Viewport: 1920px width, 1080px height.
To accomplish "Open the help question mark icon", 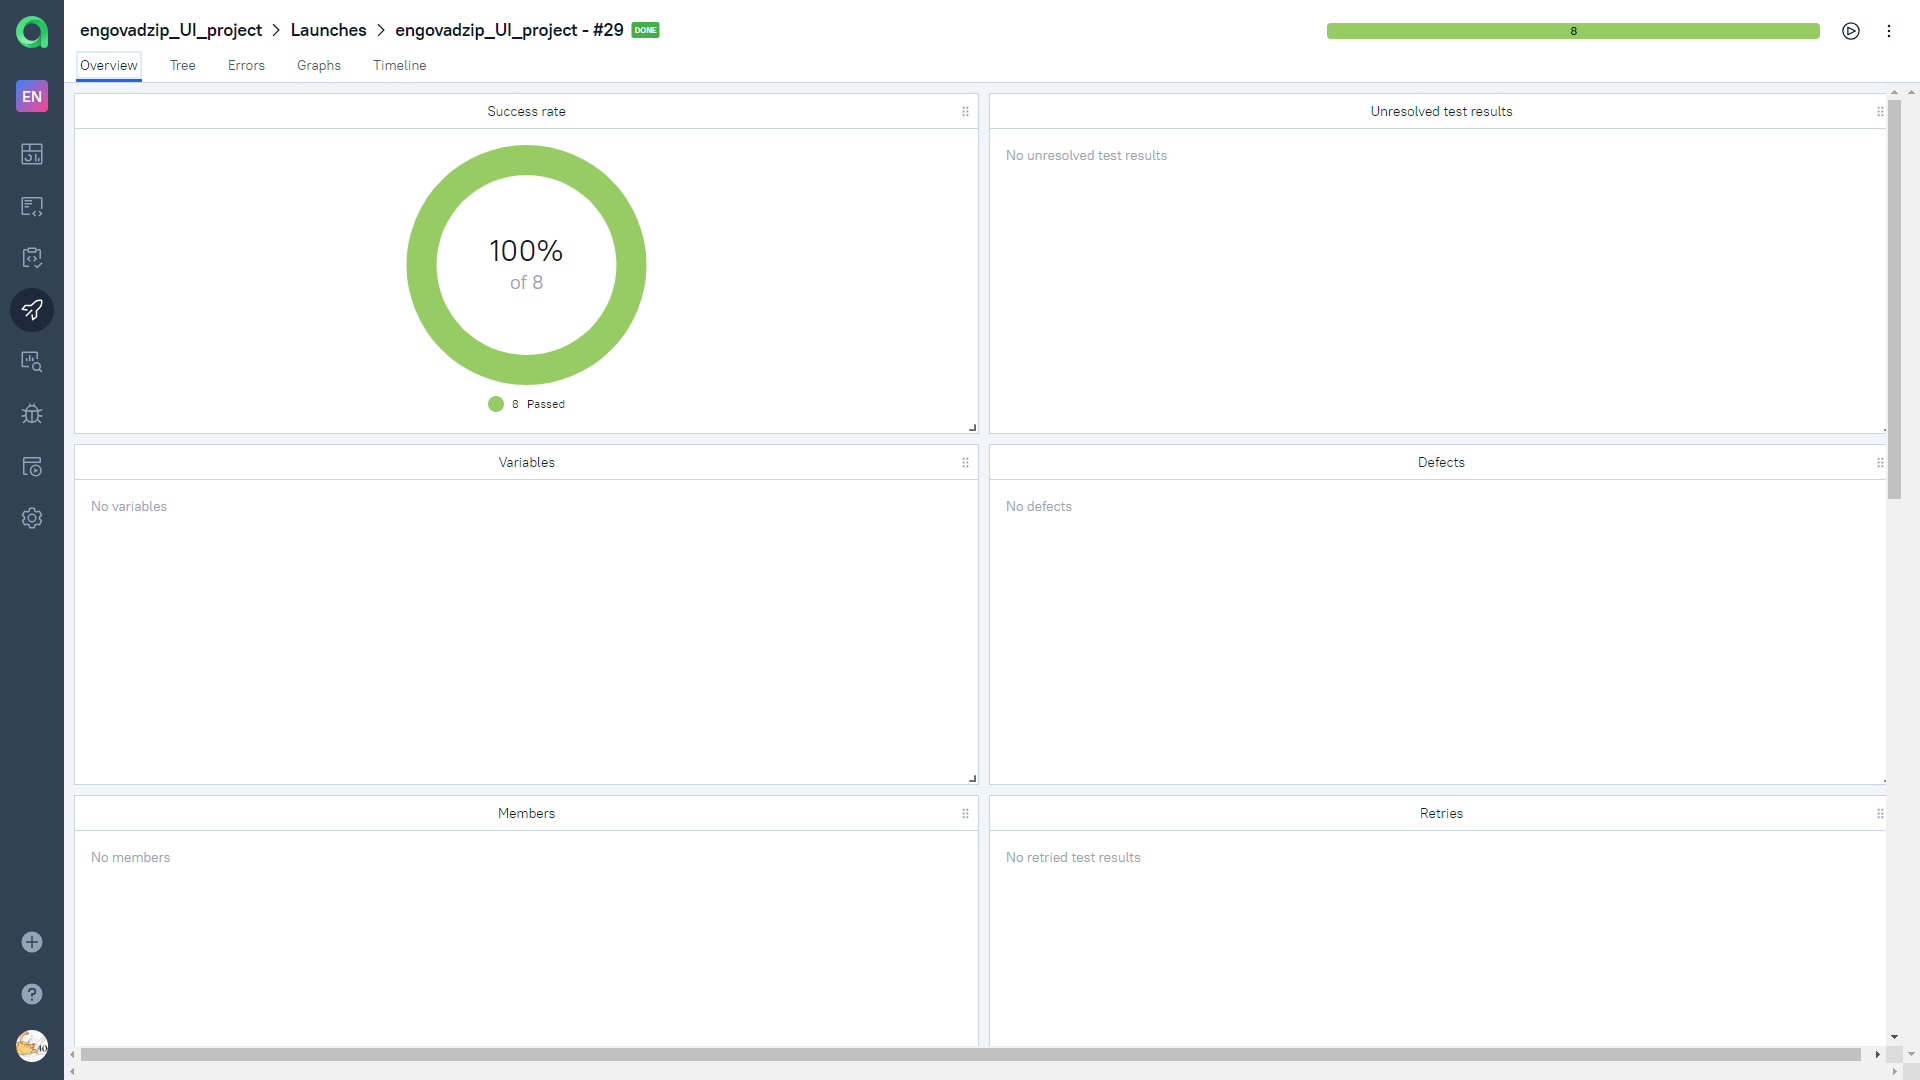I will point(32,994).
